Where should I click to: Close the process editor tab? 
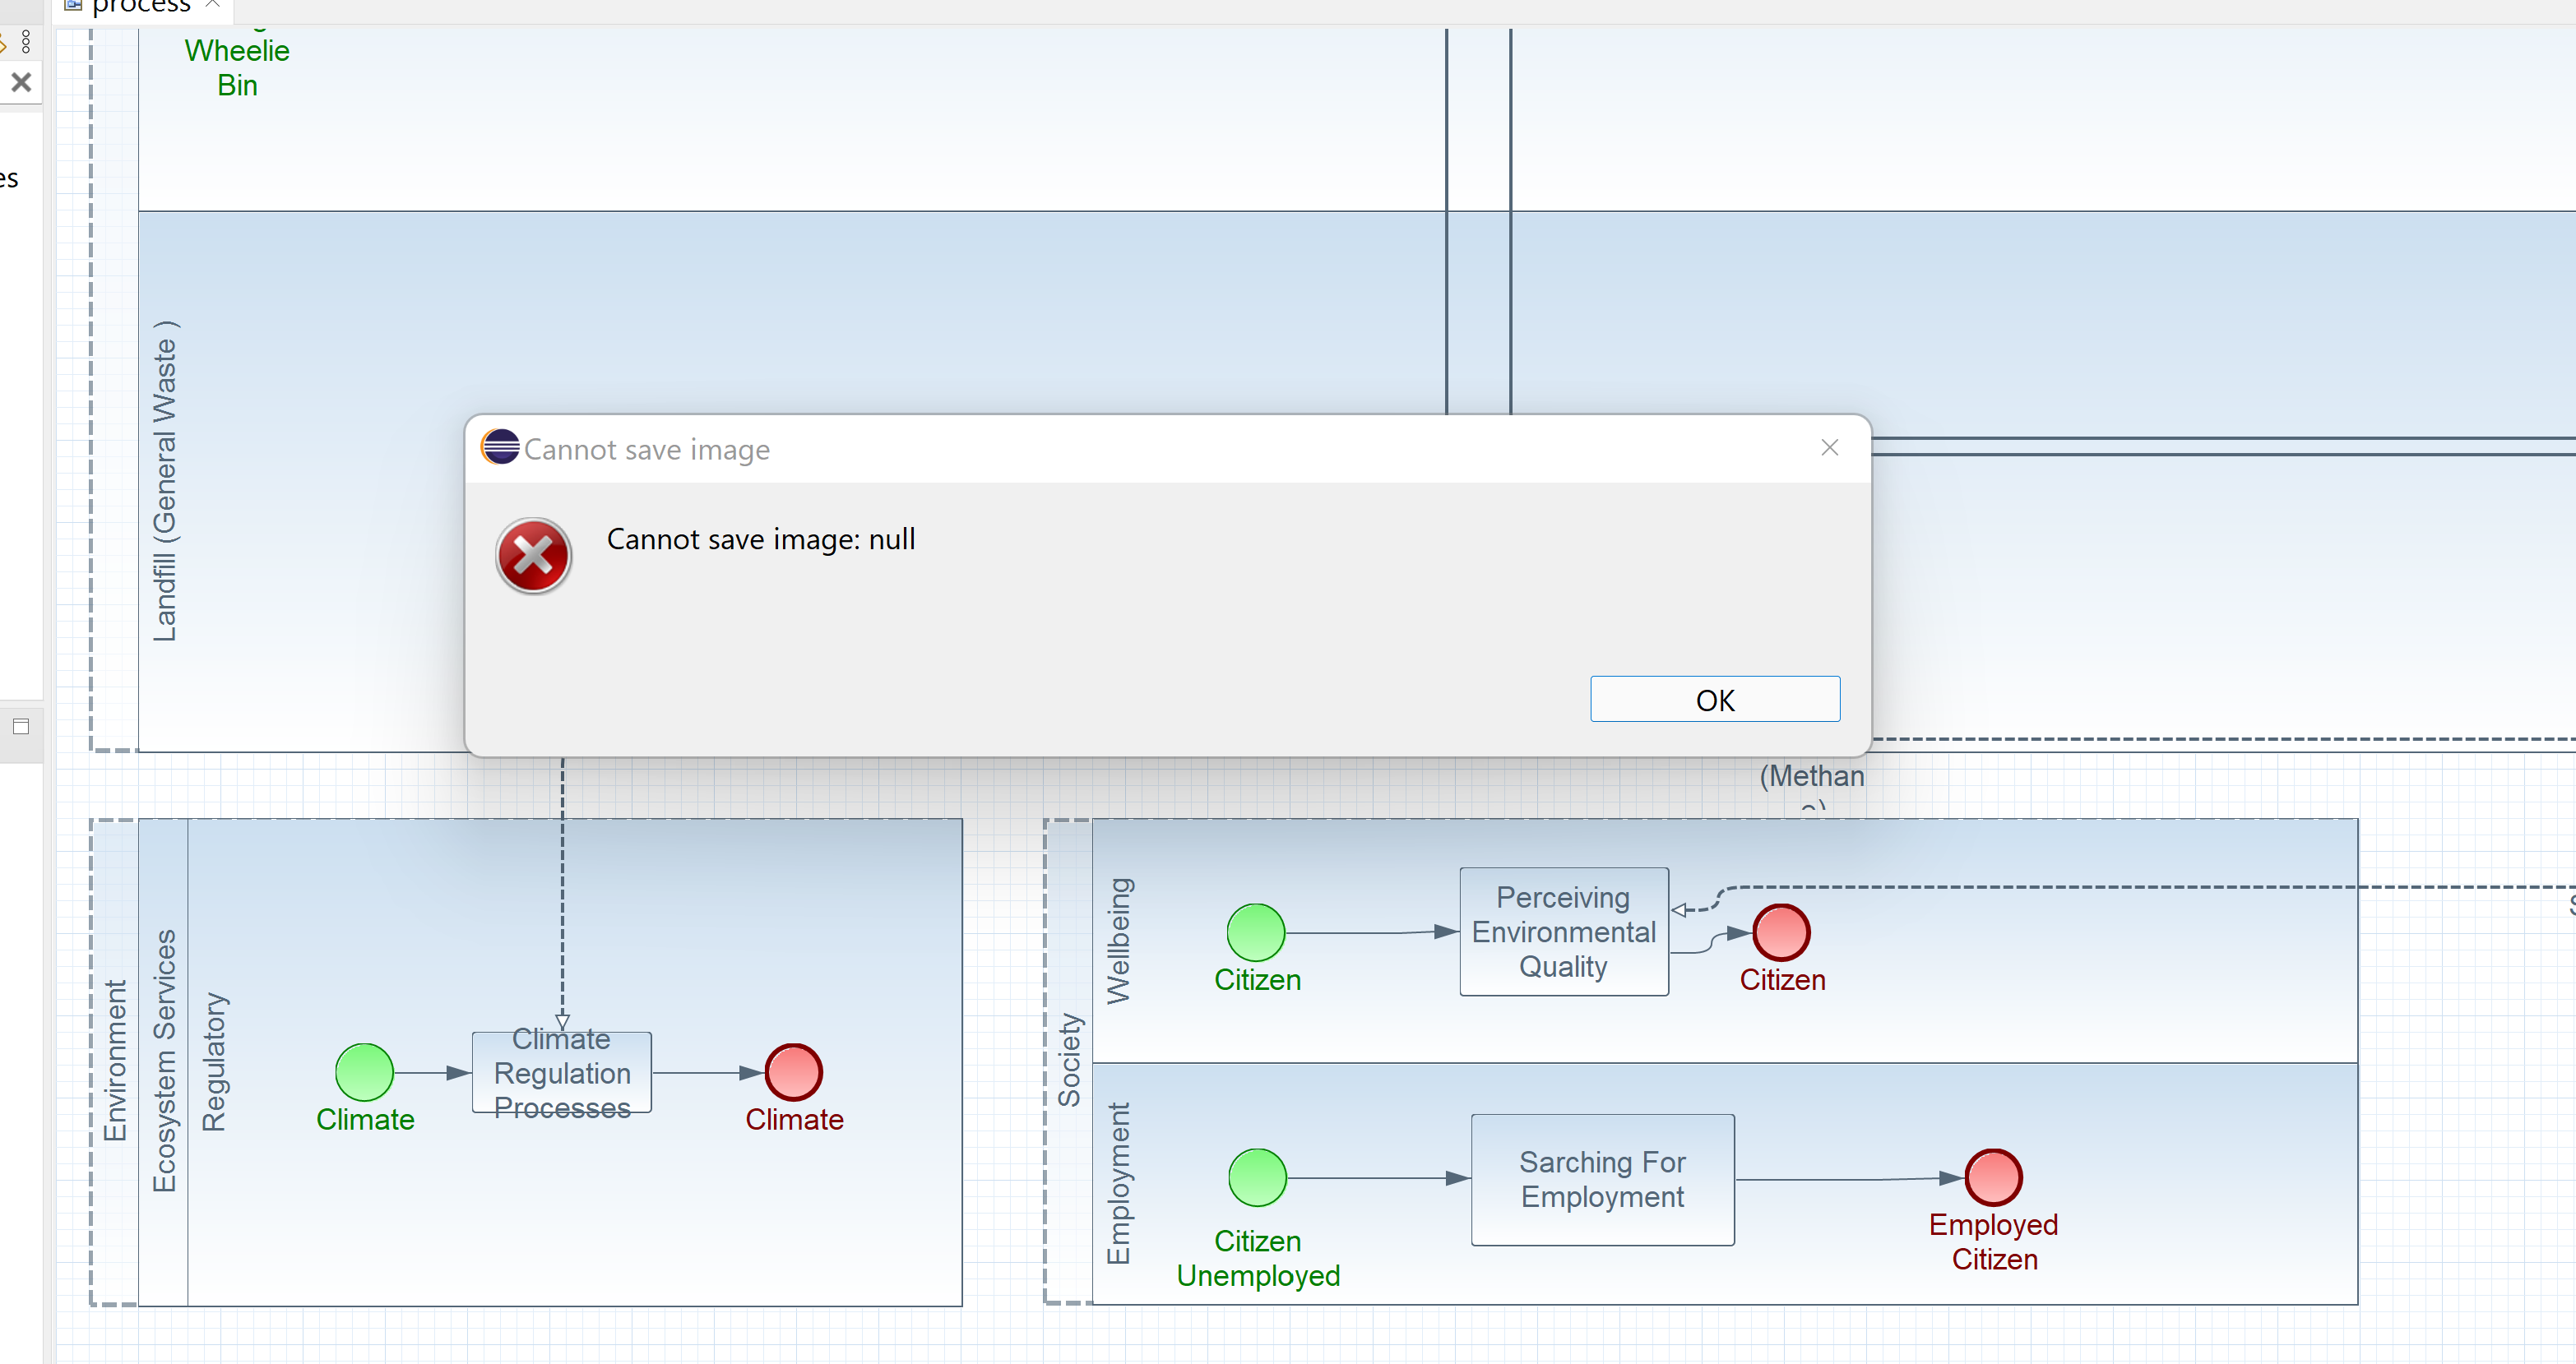(212, 5)
